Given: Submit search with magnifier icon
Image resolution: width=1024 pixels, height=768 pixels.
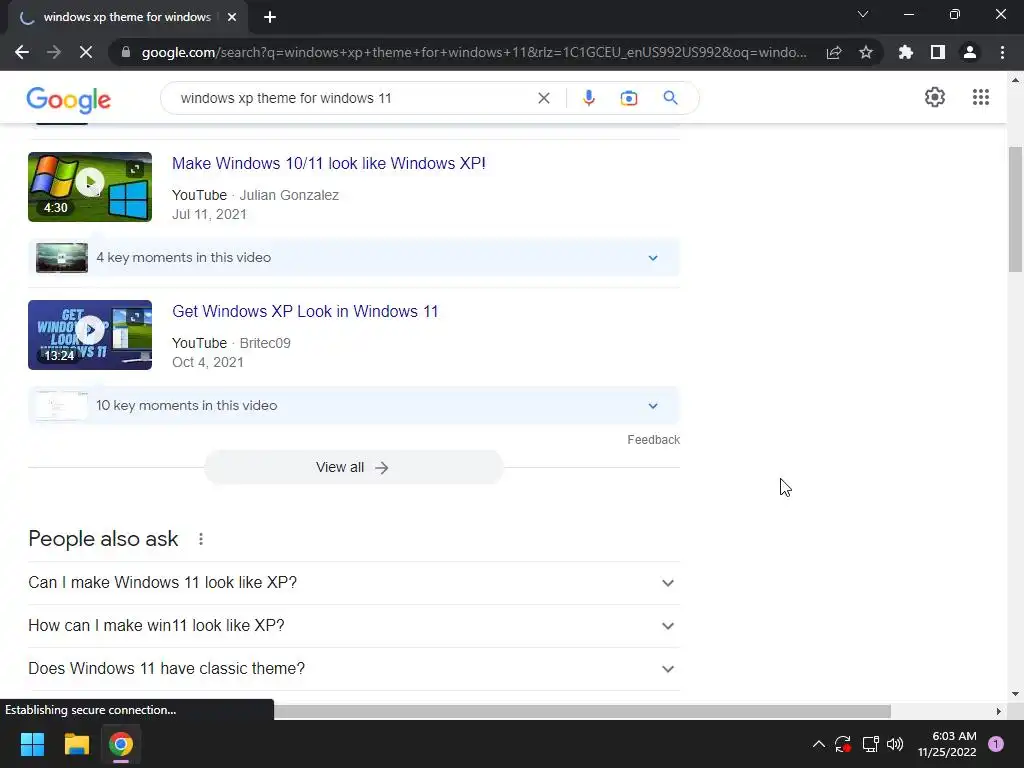Looking at the screenshot, I should point(670,98).
